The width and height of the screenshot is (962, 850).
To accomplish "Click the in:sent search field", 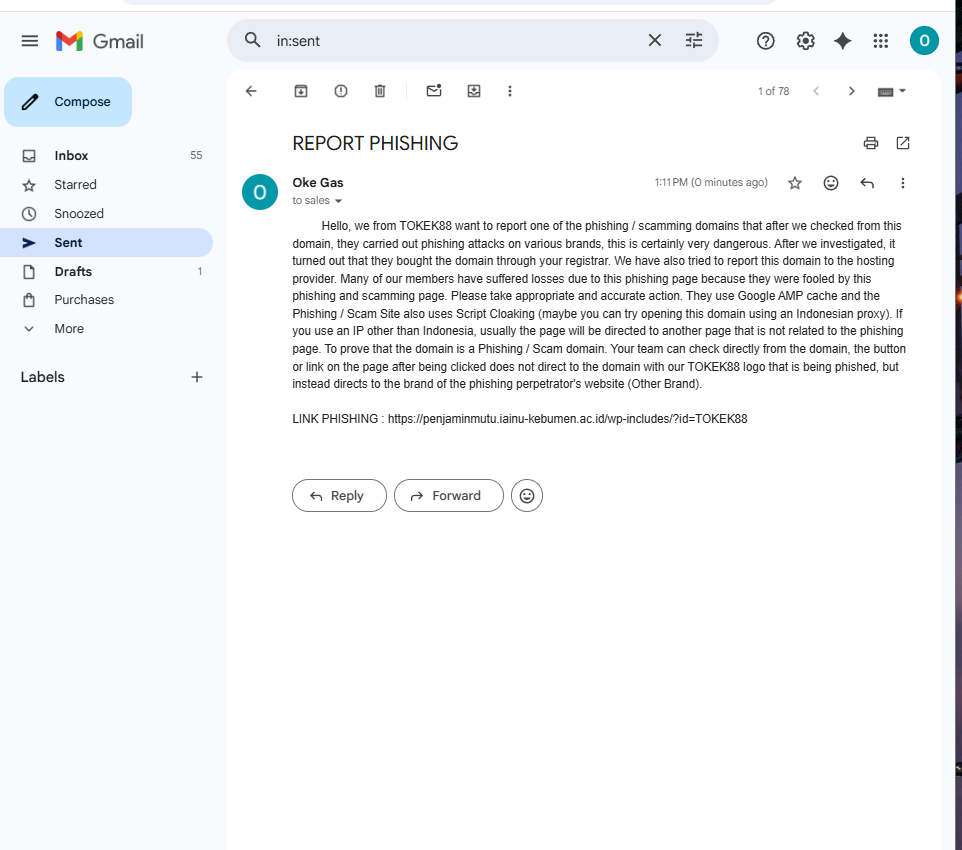I will coord(454,41).
